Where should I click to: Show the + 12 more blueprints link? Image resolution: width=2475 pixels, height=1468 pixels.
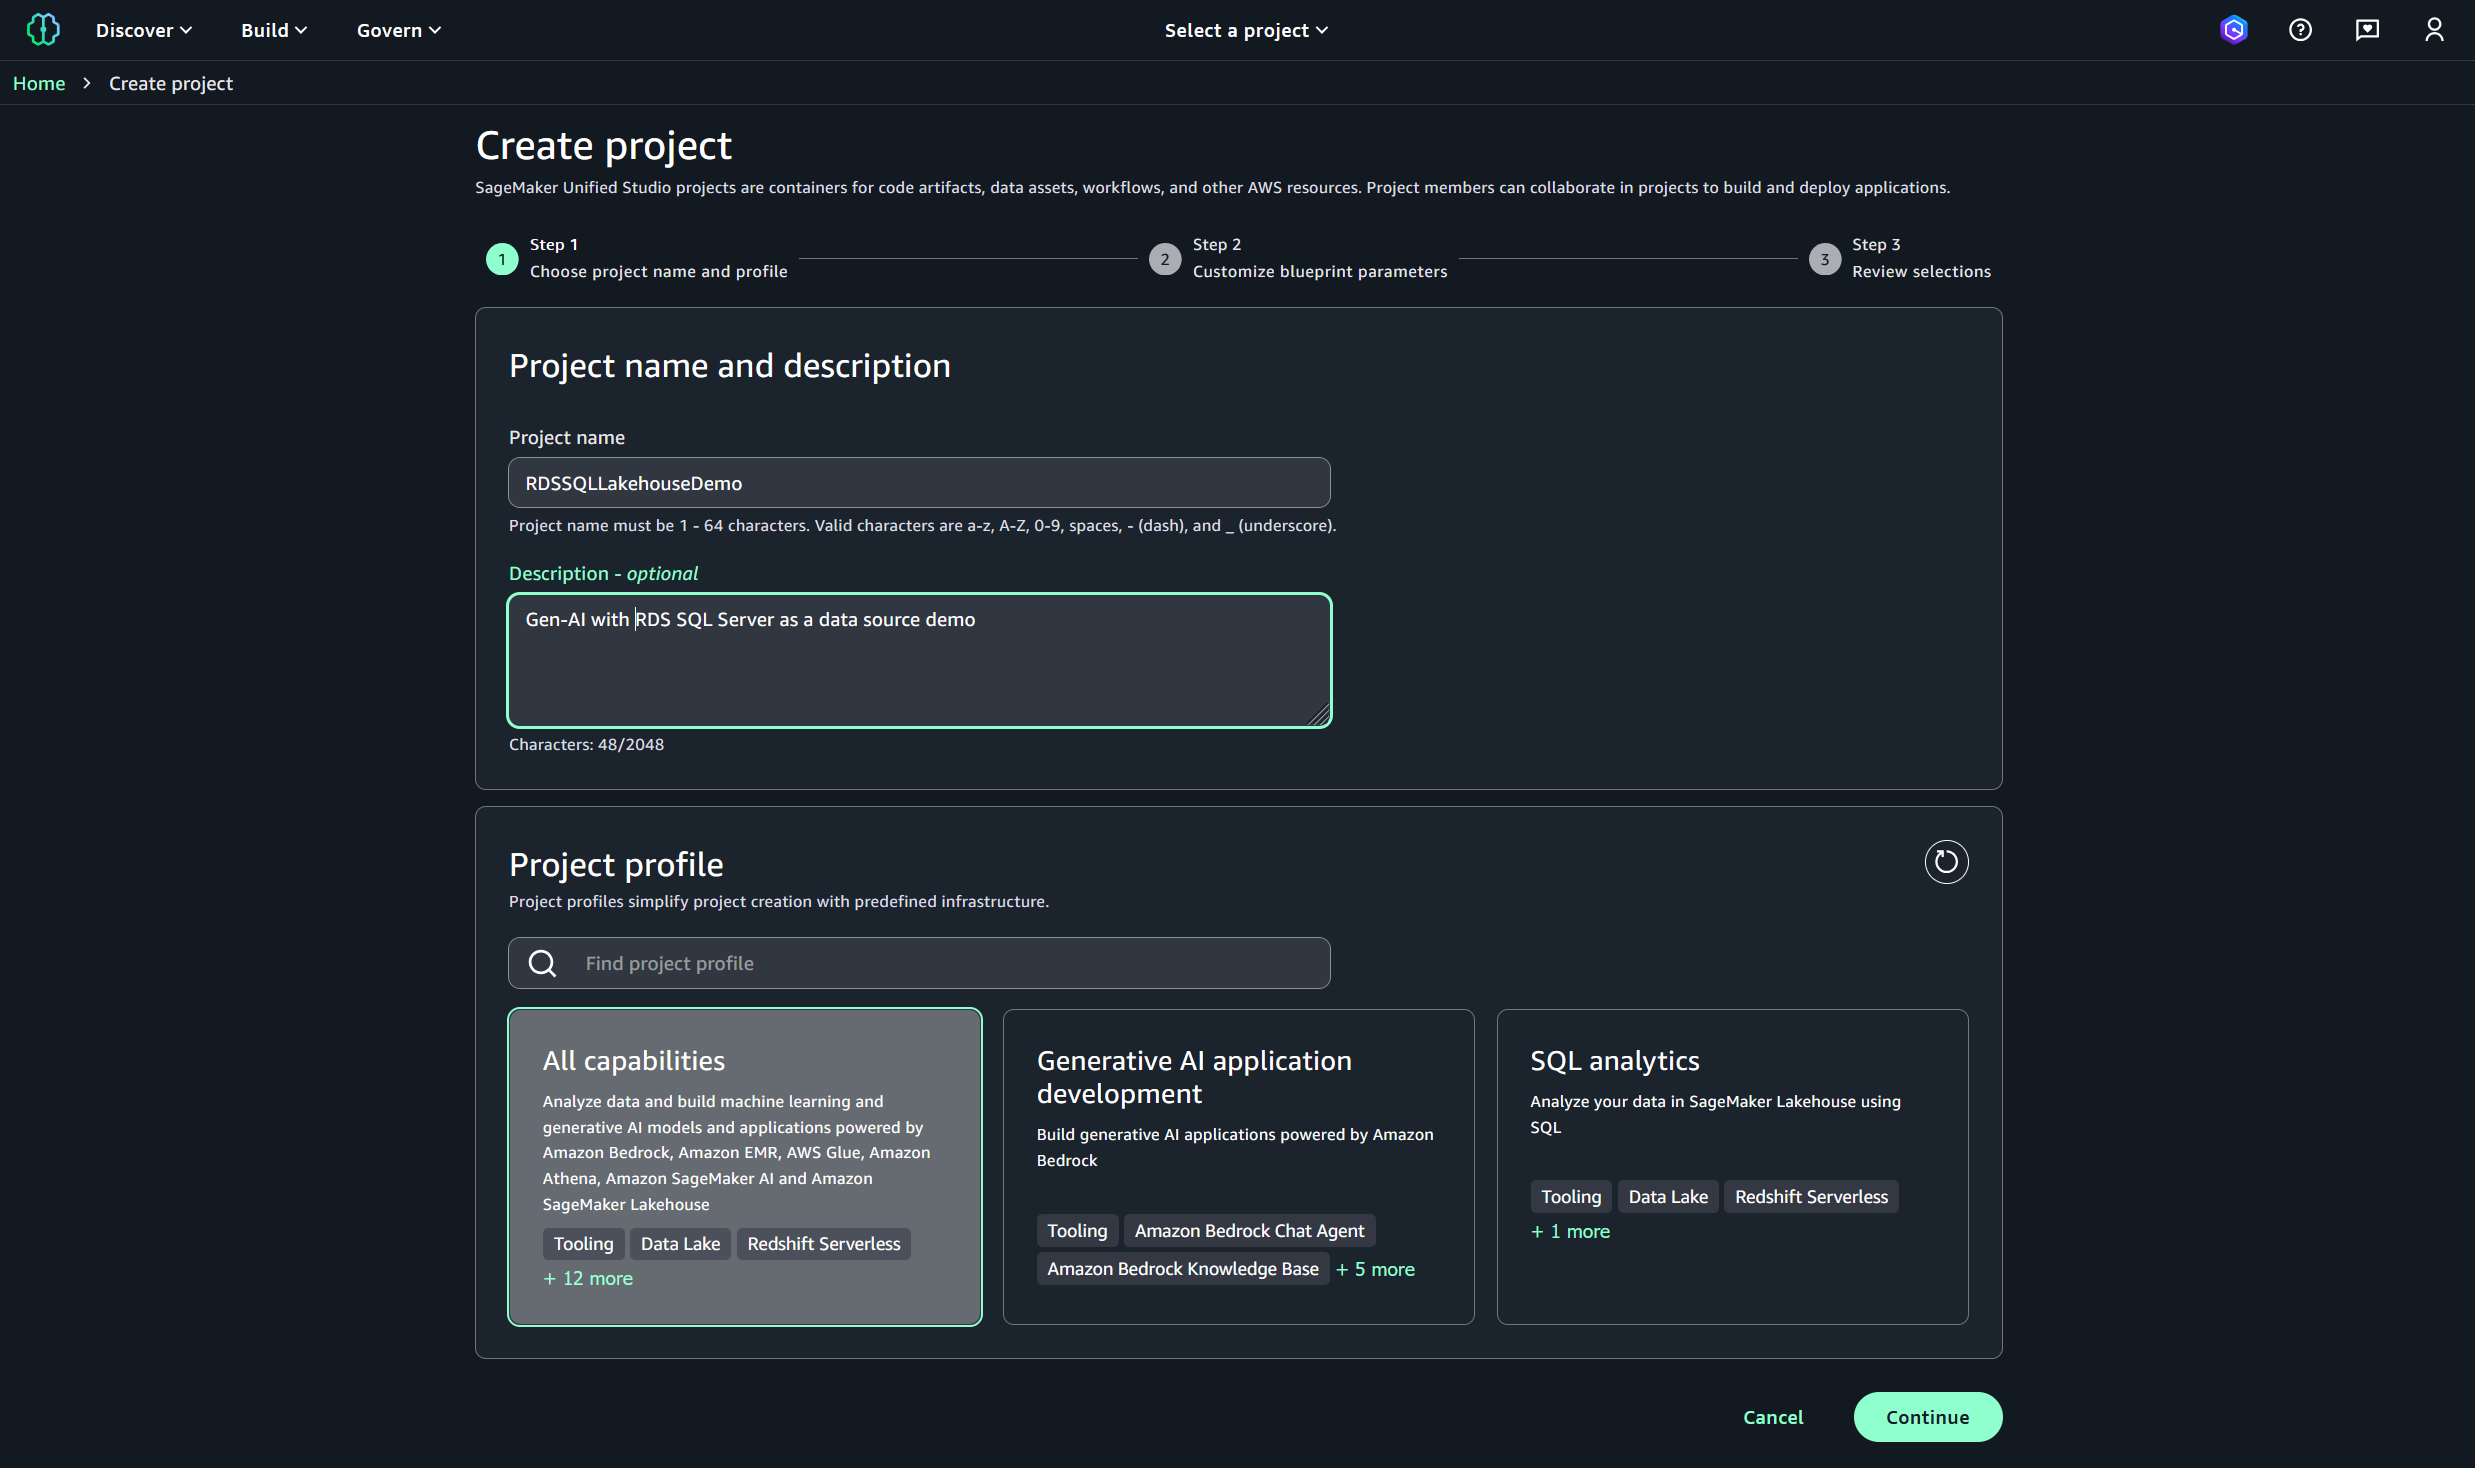(588, 1278)
